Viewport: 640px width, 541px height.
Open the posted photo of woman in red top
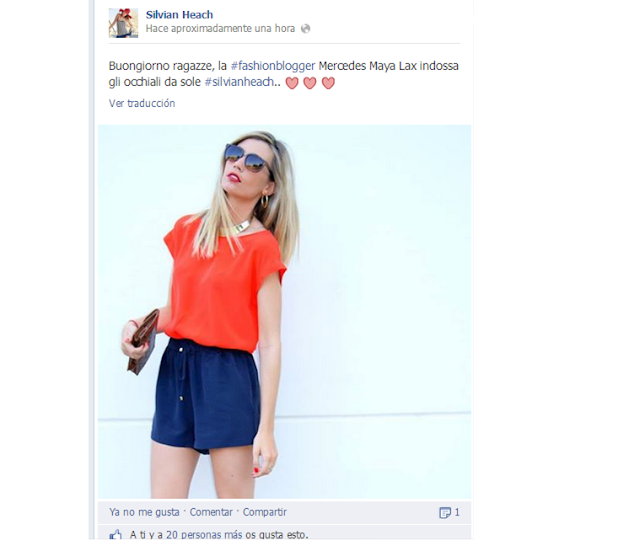(x=284, y=312)
